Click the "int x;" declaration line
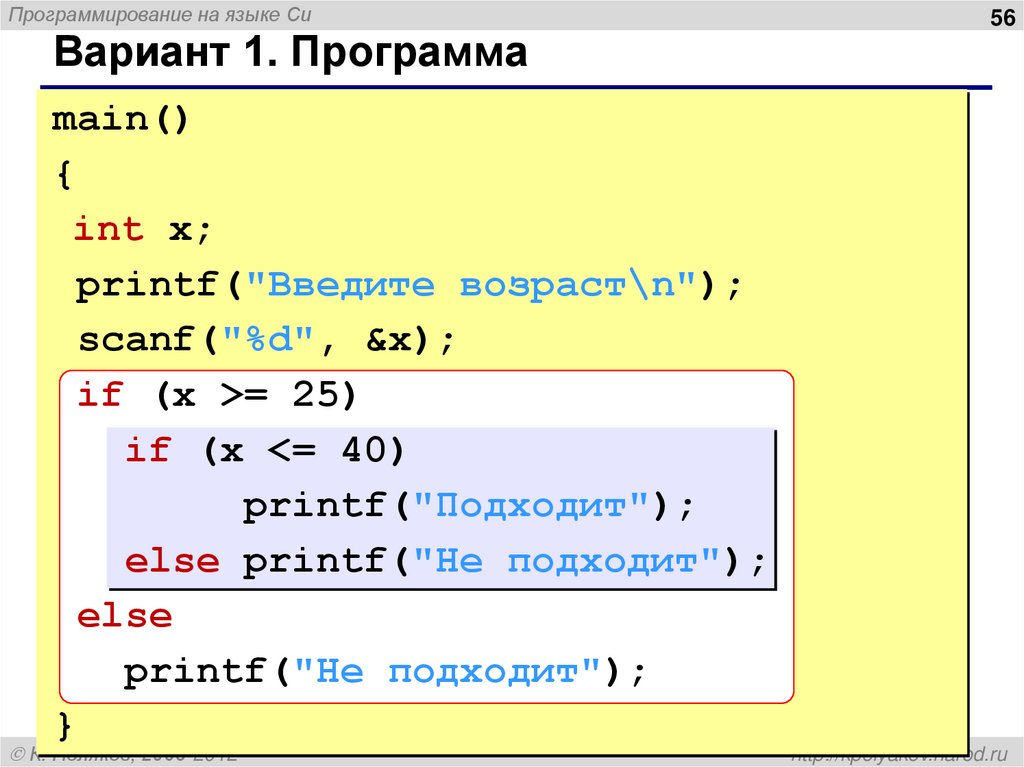Viewport: 1024px width, 767px height. coord(142,229)
